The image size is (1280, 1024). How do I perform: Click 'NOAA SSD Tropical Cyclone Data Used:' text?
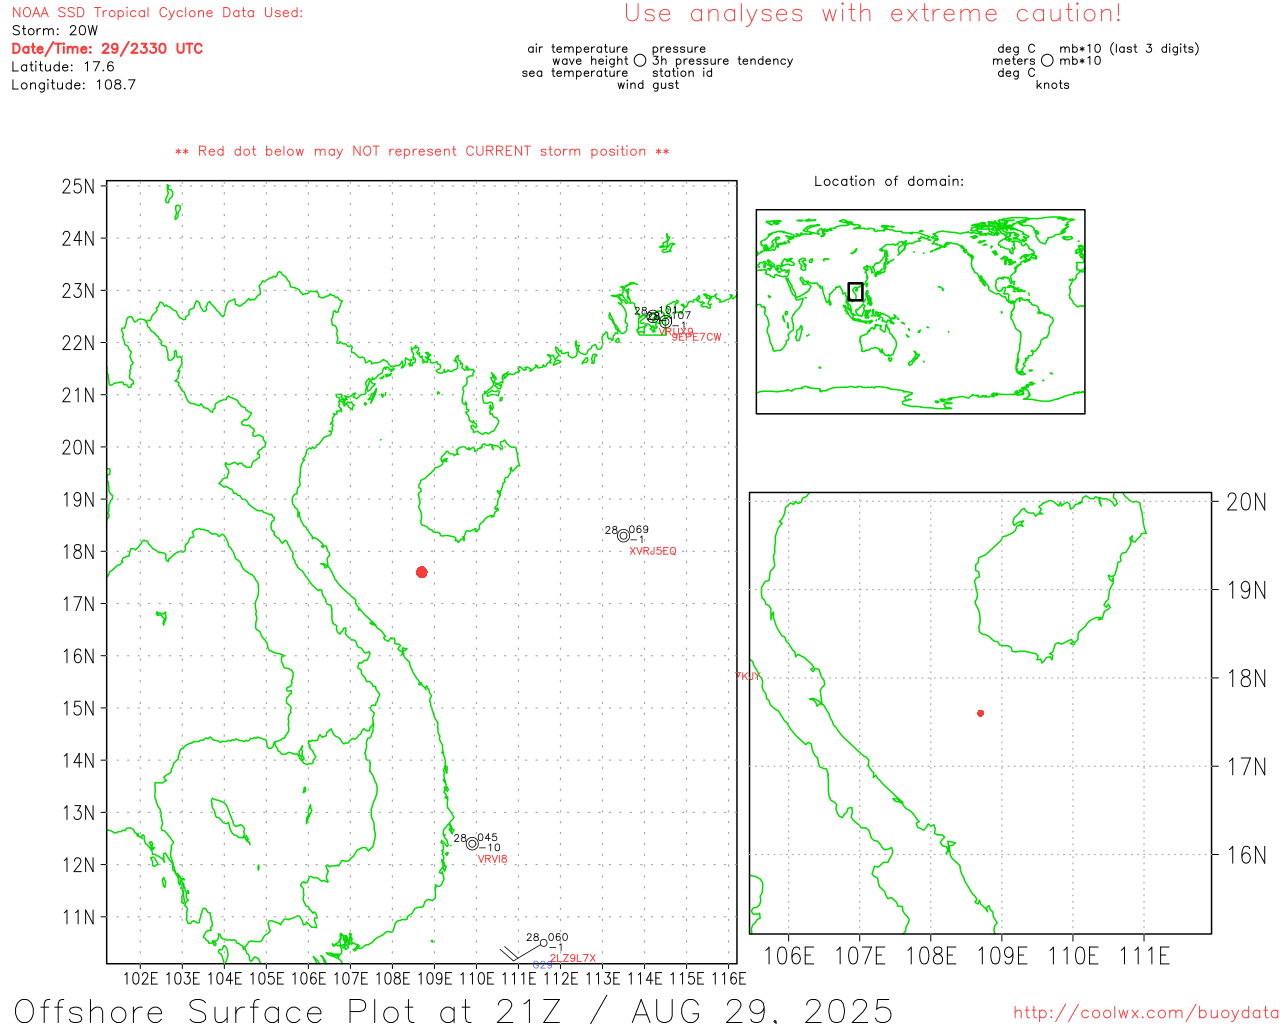tap(157, 13)
